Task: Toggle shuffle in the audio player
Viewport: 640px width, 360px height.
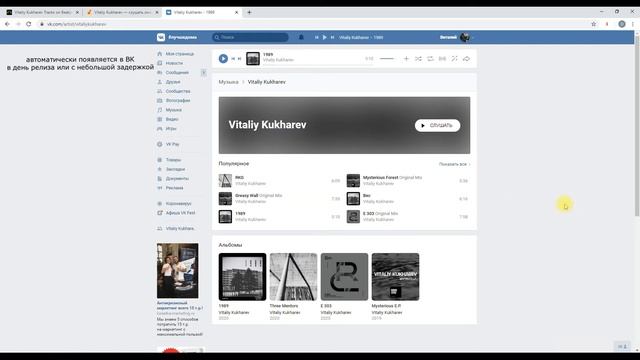Action: pyautogui.click(x=418, y=59)
